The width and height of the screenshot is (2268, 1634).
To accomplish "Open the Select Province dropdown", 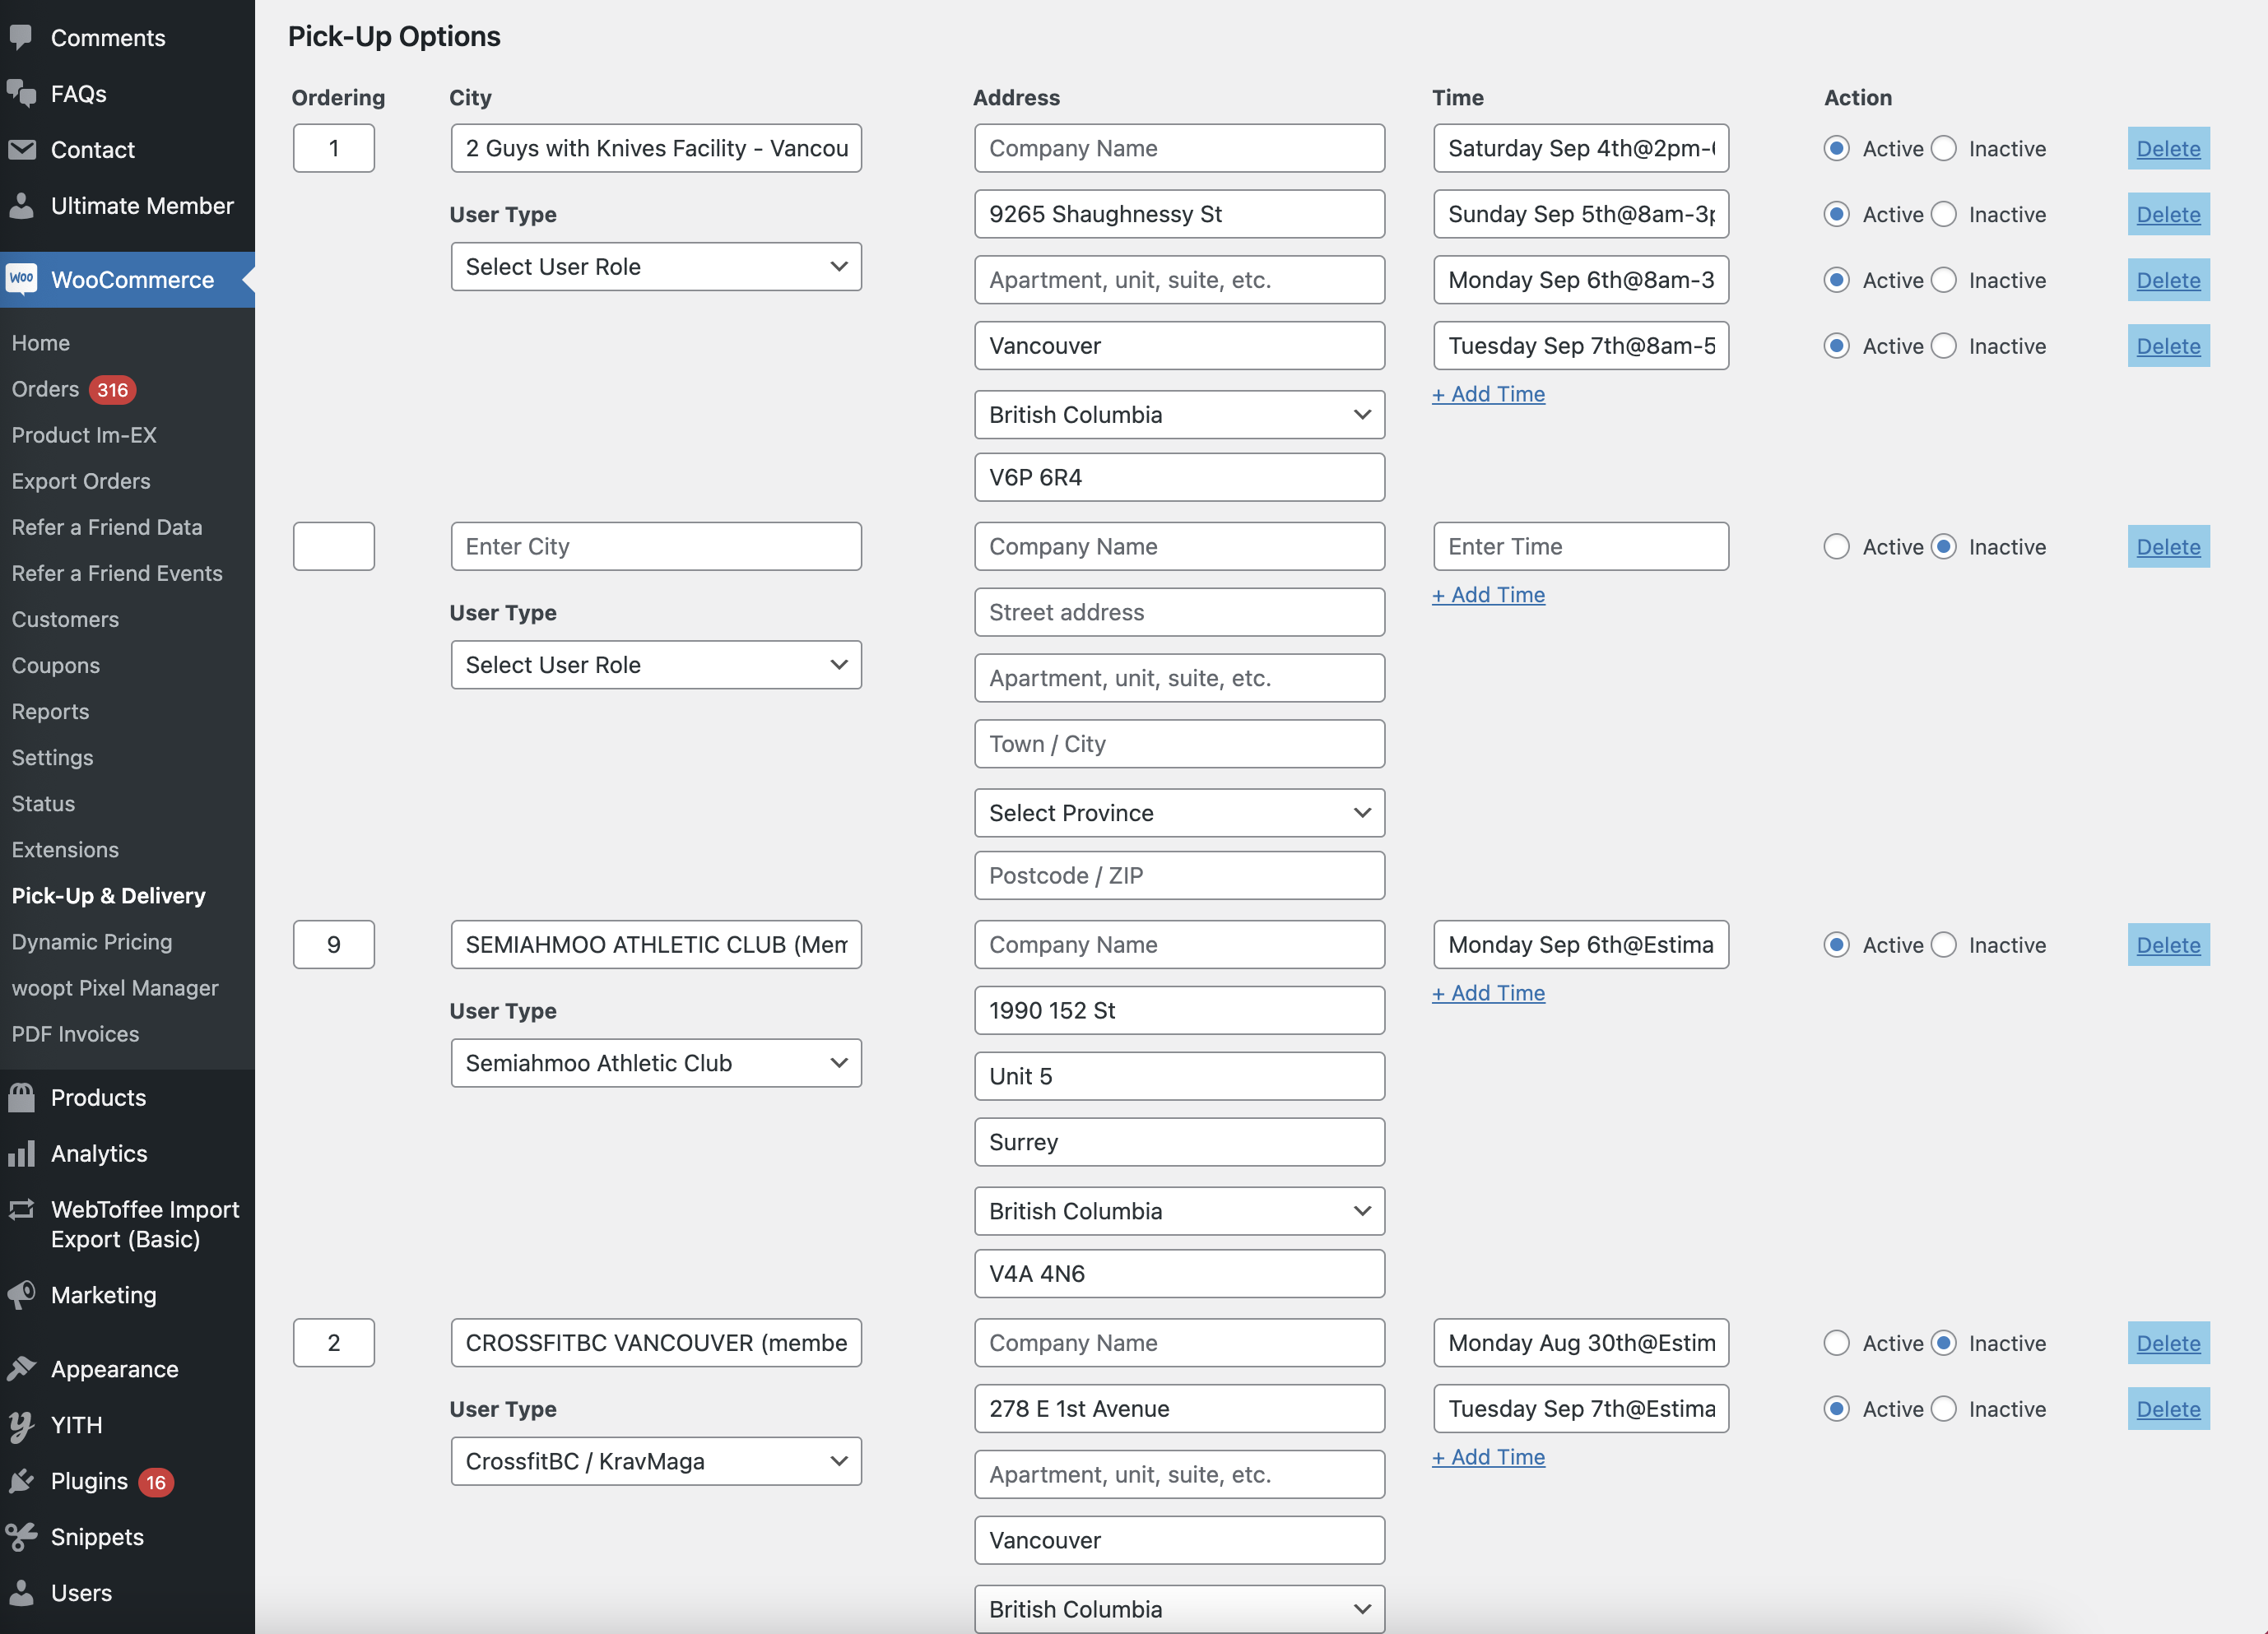I will tap(1179, 813).
